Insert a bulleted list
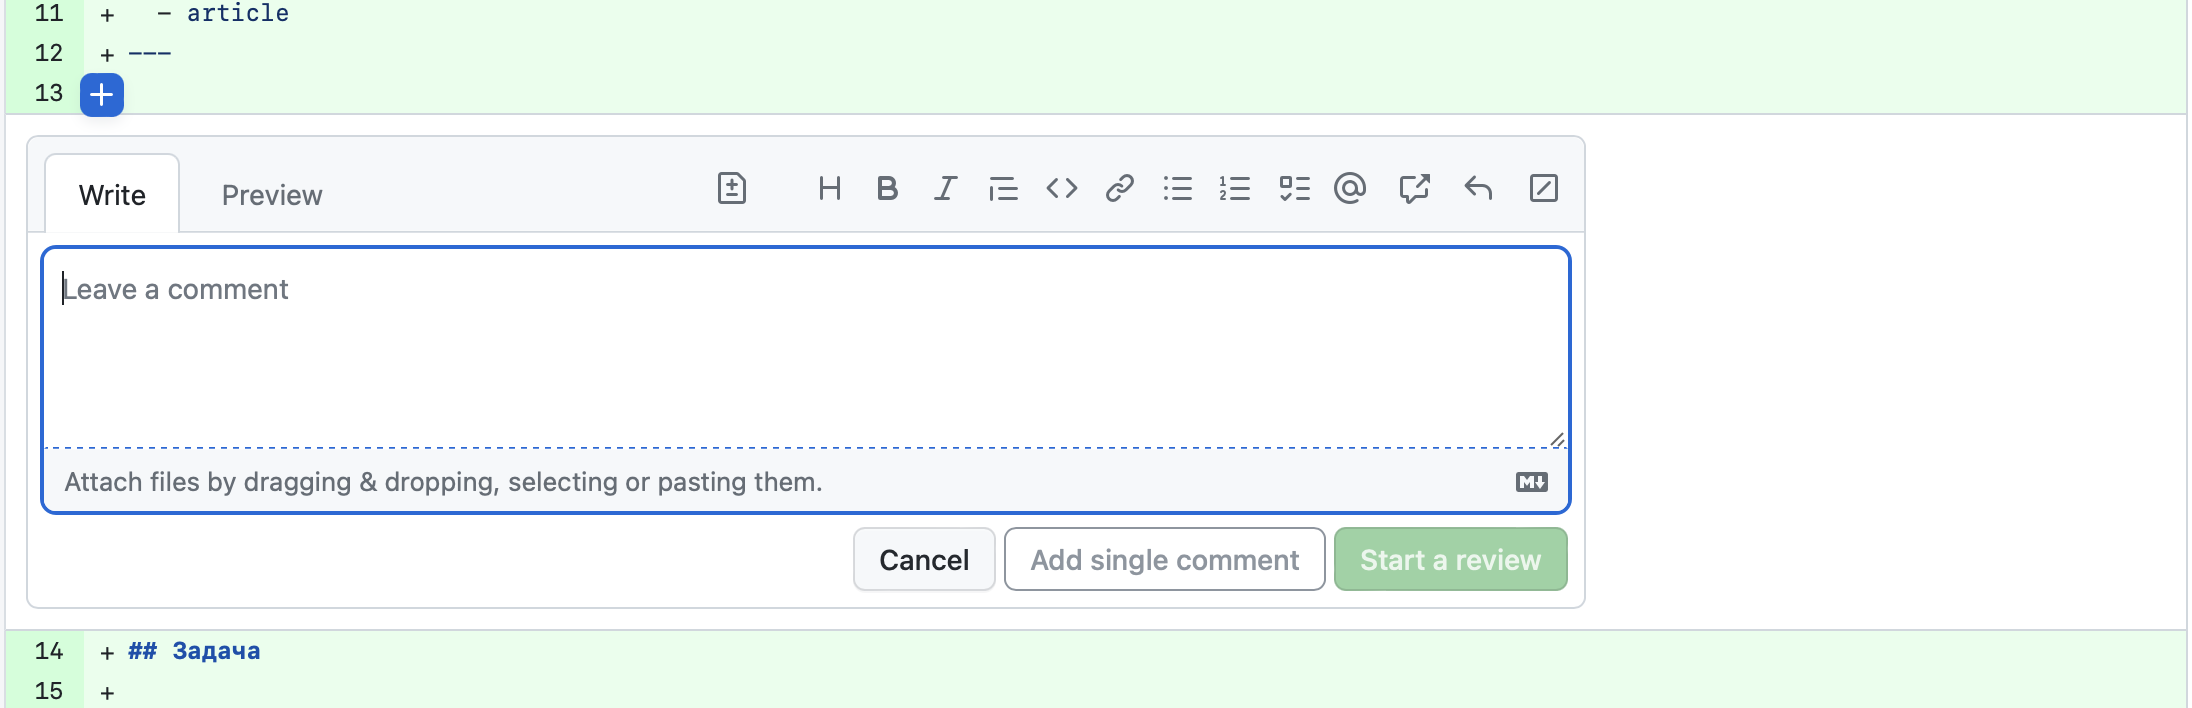Viewport: 2192px width, 708px height. 1177,188
